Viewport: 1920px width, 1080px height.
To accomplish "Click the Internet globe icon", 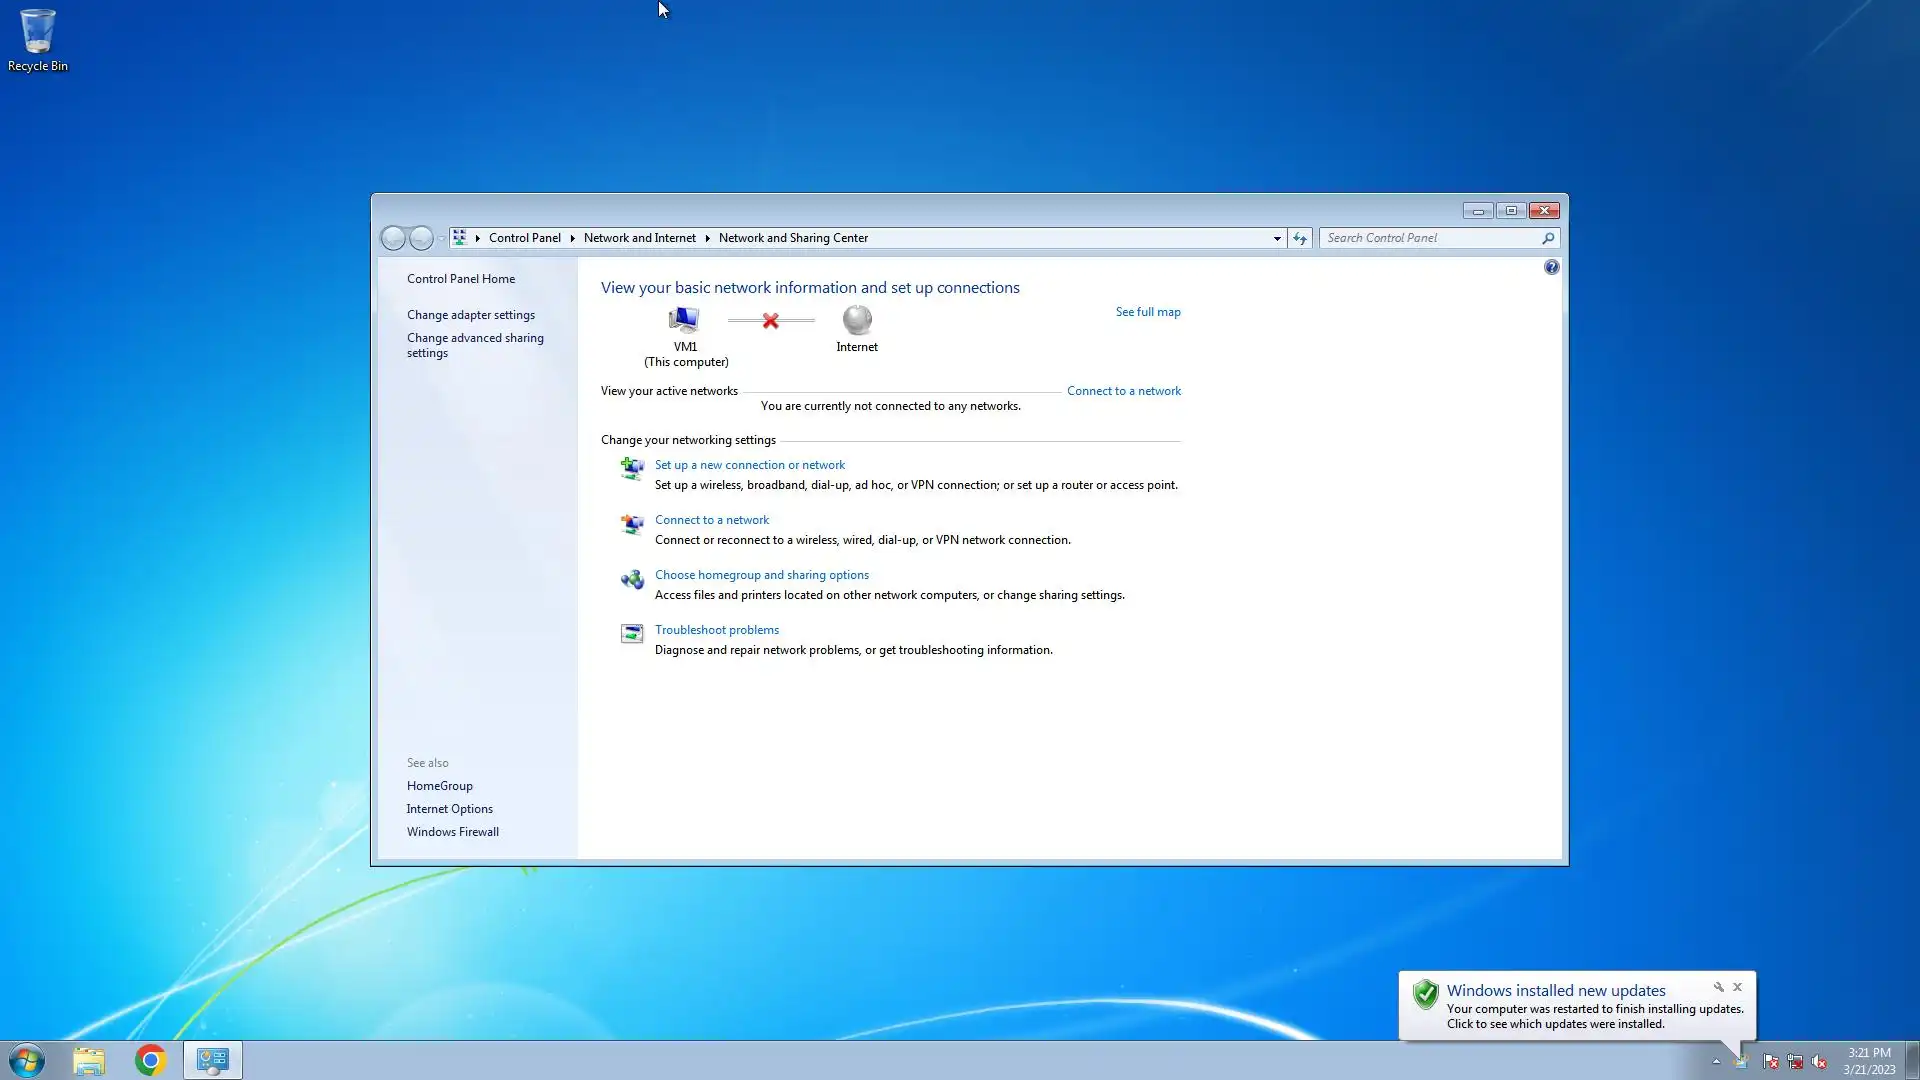I will pos(857,320).
